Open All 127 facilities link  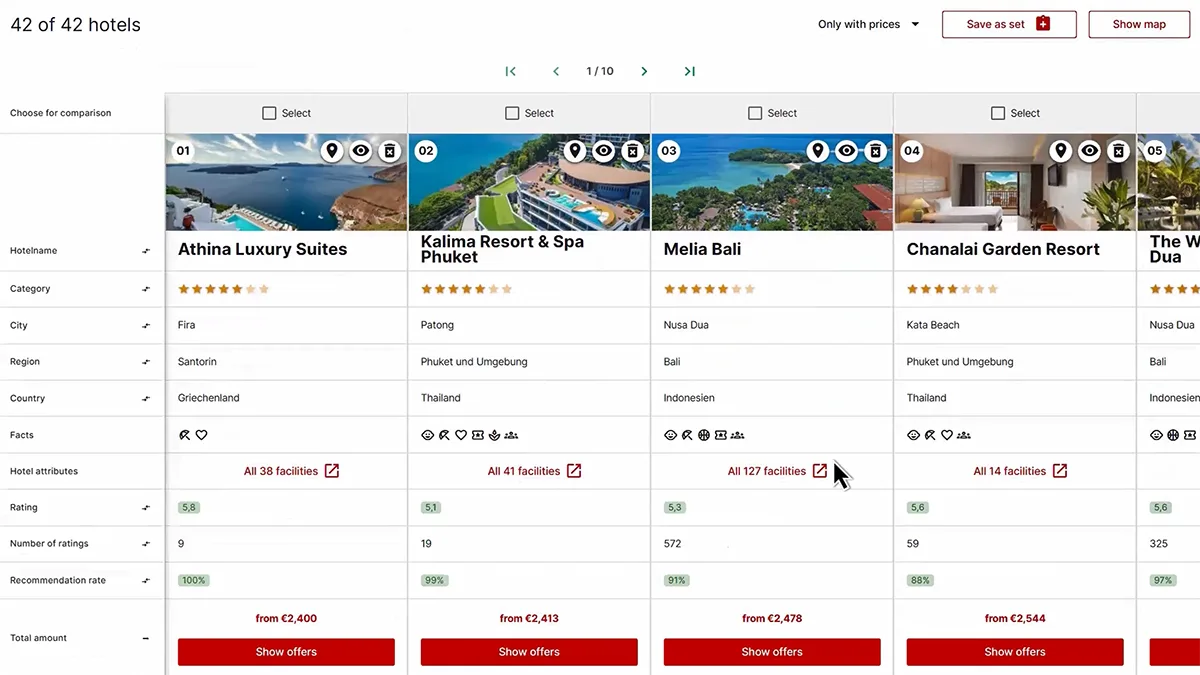(x=767, y=471)
